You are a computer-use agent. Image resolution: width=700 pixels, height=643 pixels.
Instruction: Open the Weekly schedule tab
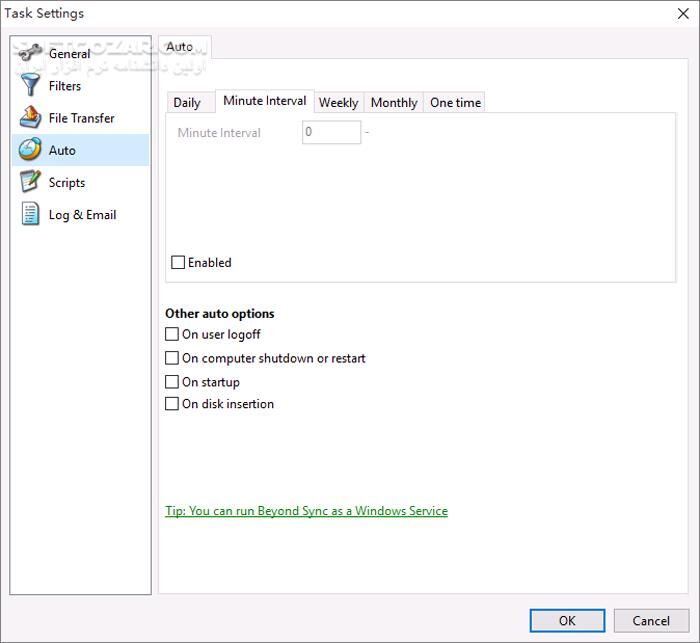coord(338,102)
